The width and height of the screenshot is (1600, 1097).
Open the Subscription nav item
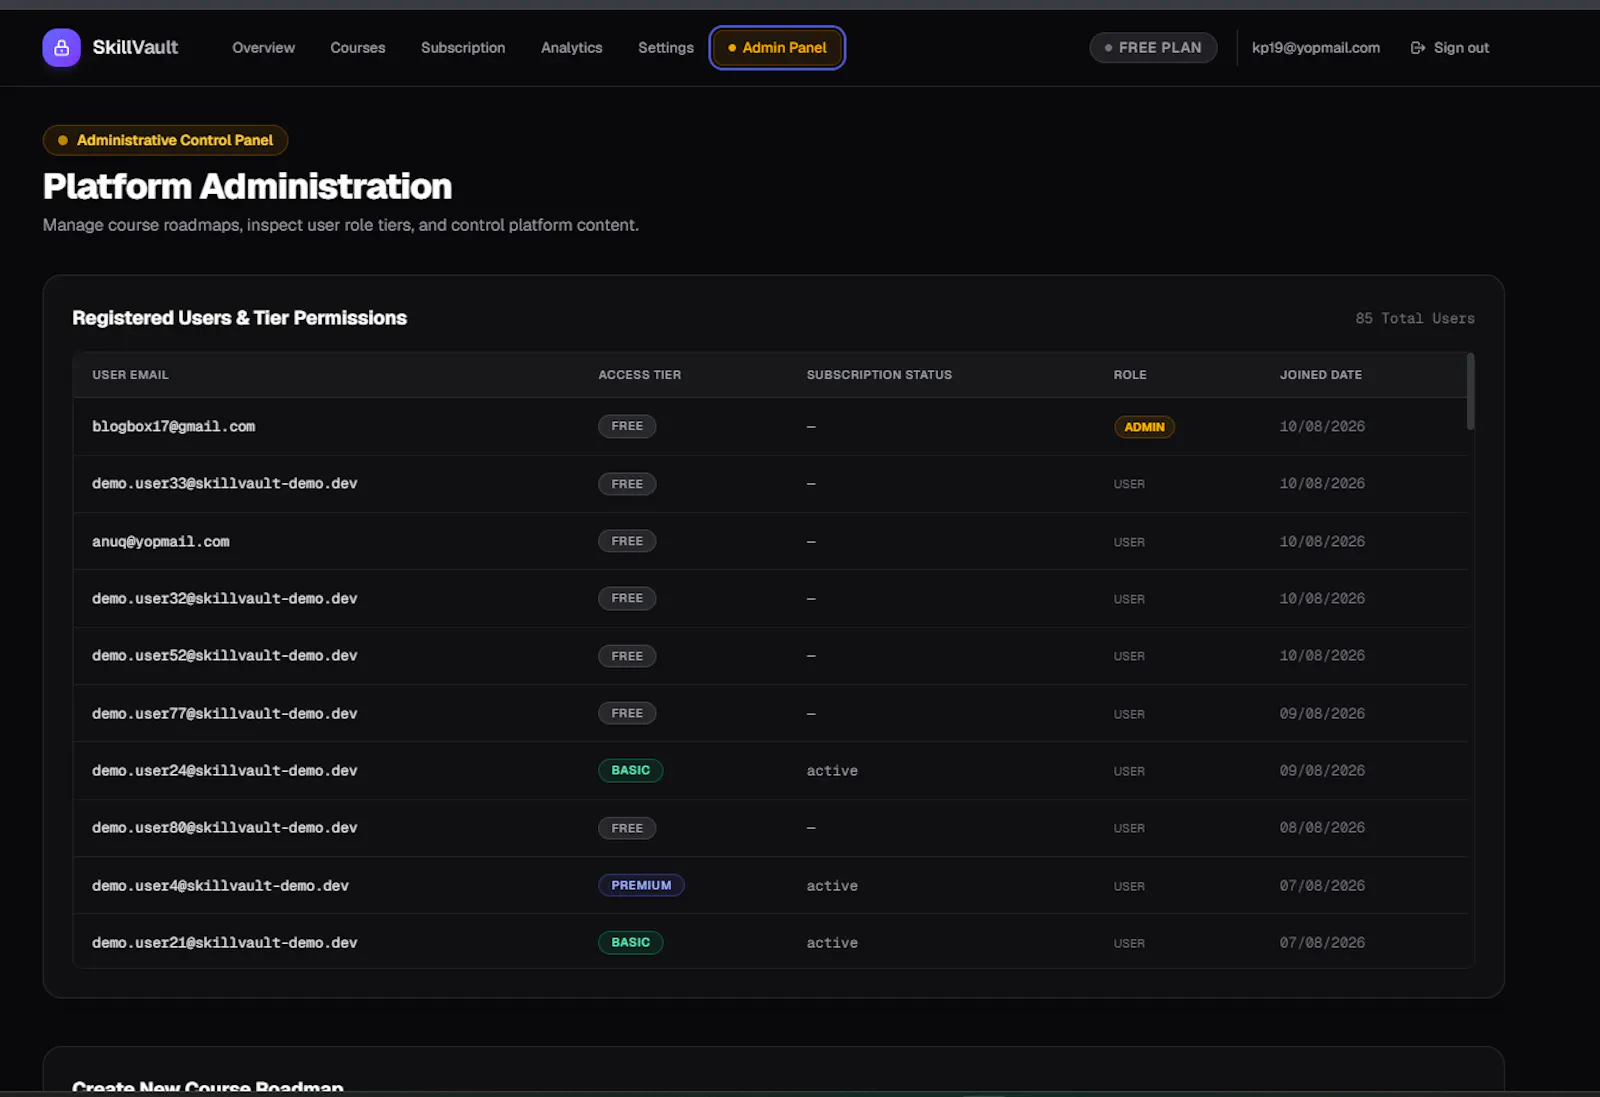pos(463,48)
